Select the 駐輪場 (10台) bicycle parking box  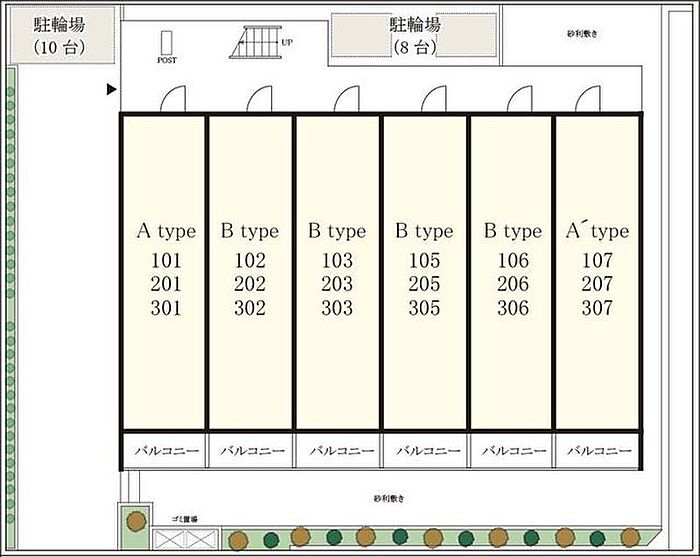[59, 33]
